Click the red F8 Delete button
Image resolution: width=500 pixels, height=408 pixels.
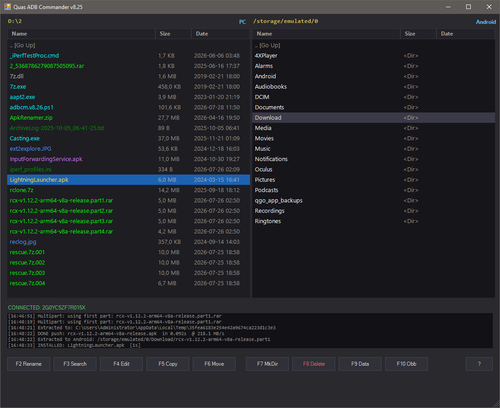pos(314,364)
